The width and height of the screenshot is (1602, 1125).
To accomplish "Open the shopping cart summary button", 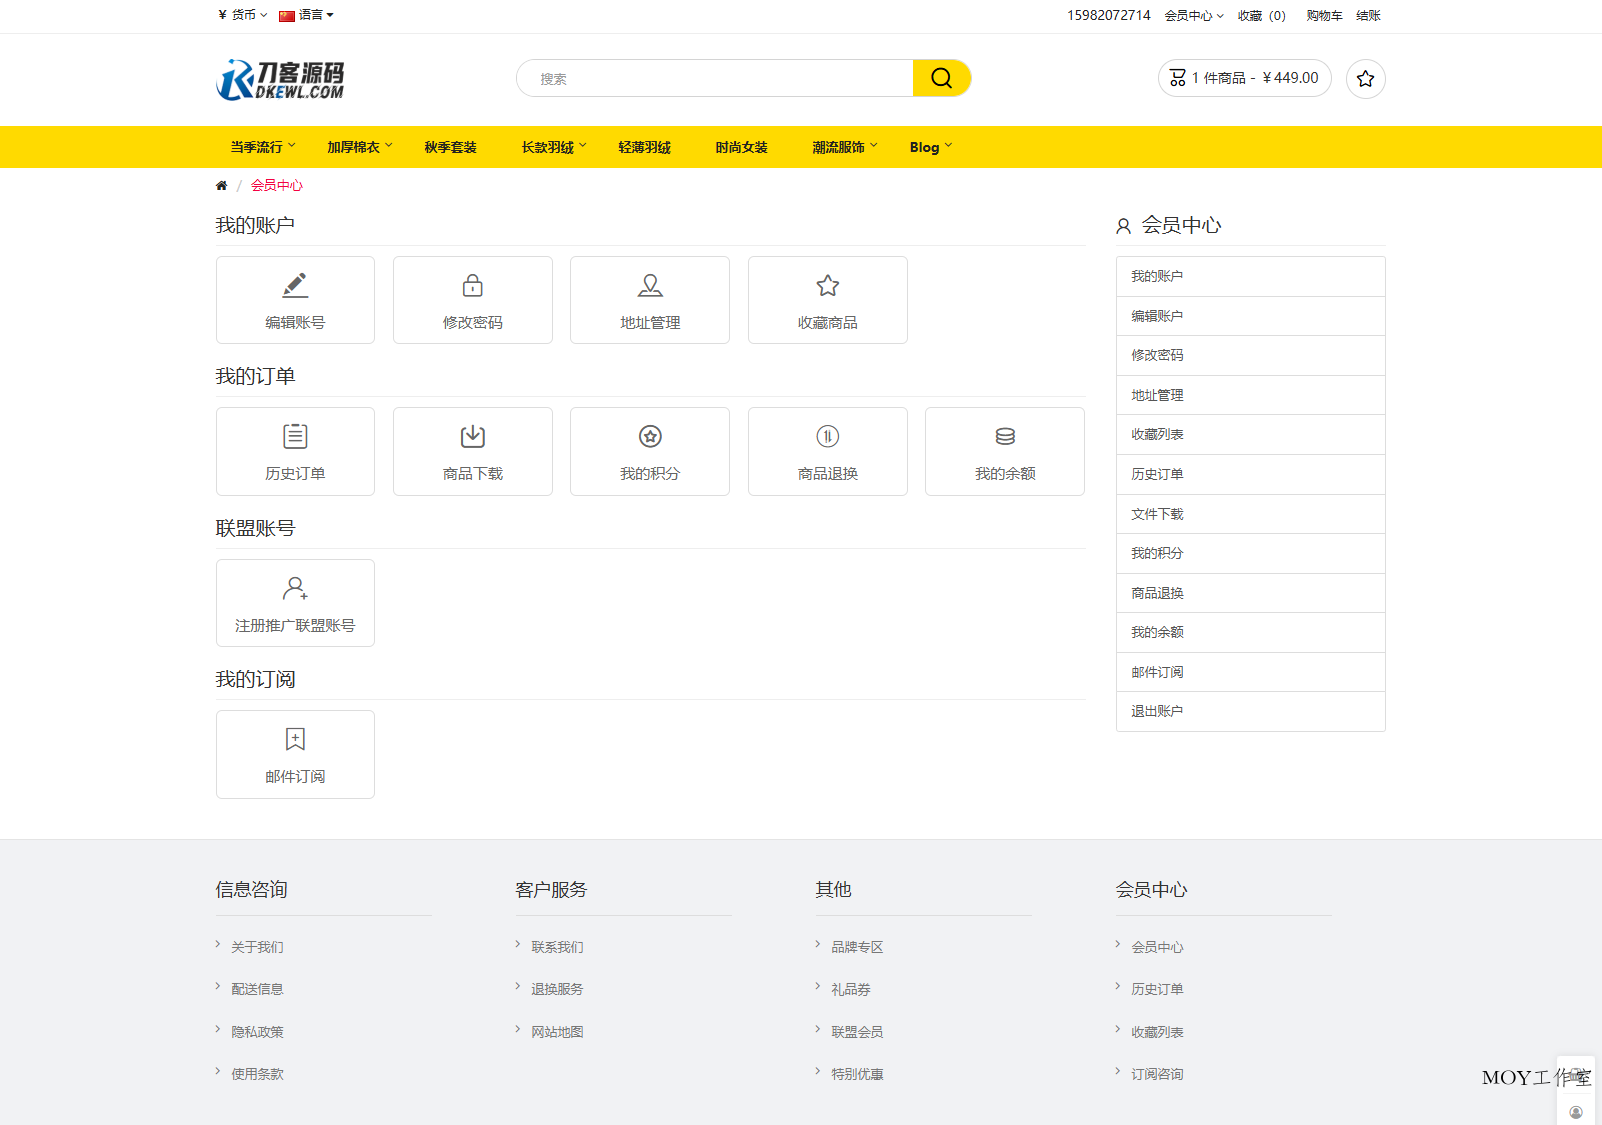I will (x=1244, y=78).
